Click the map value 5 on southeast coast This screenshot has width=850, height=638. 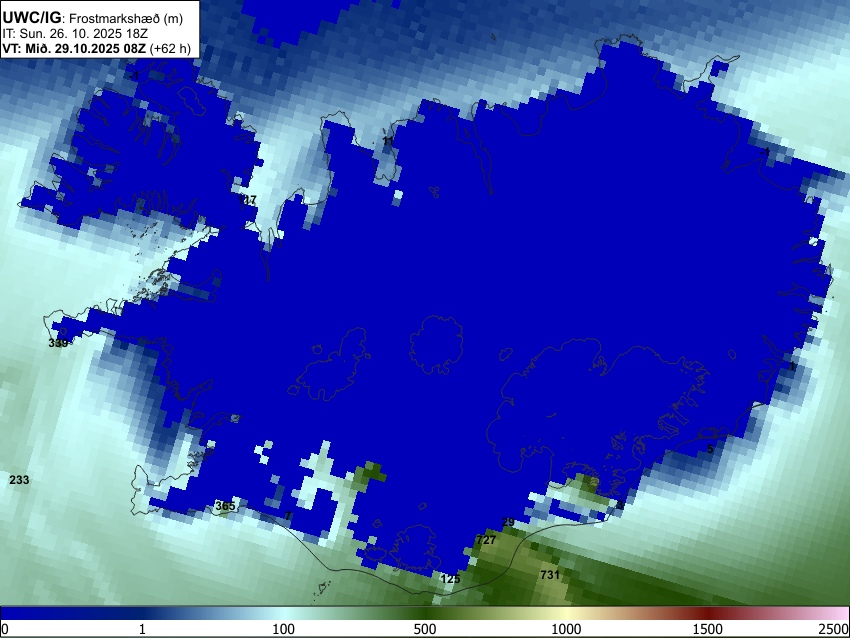(710, 449)
